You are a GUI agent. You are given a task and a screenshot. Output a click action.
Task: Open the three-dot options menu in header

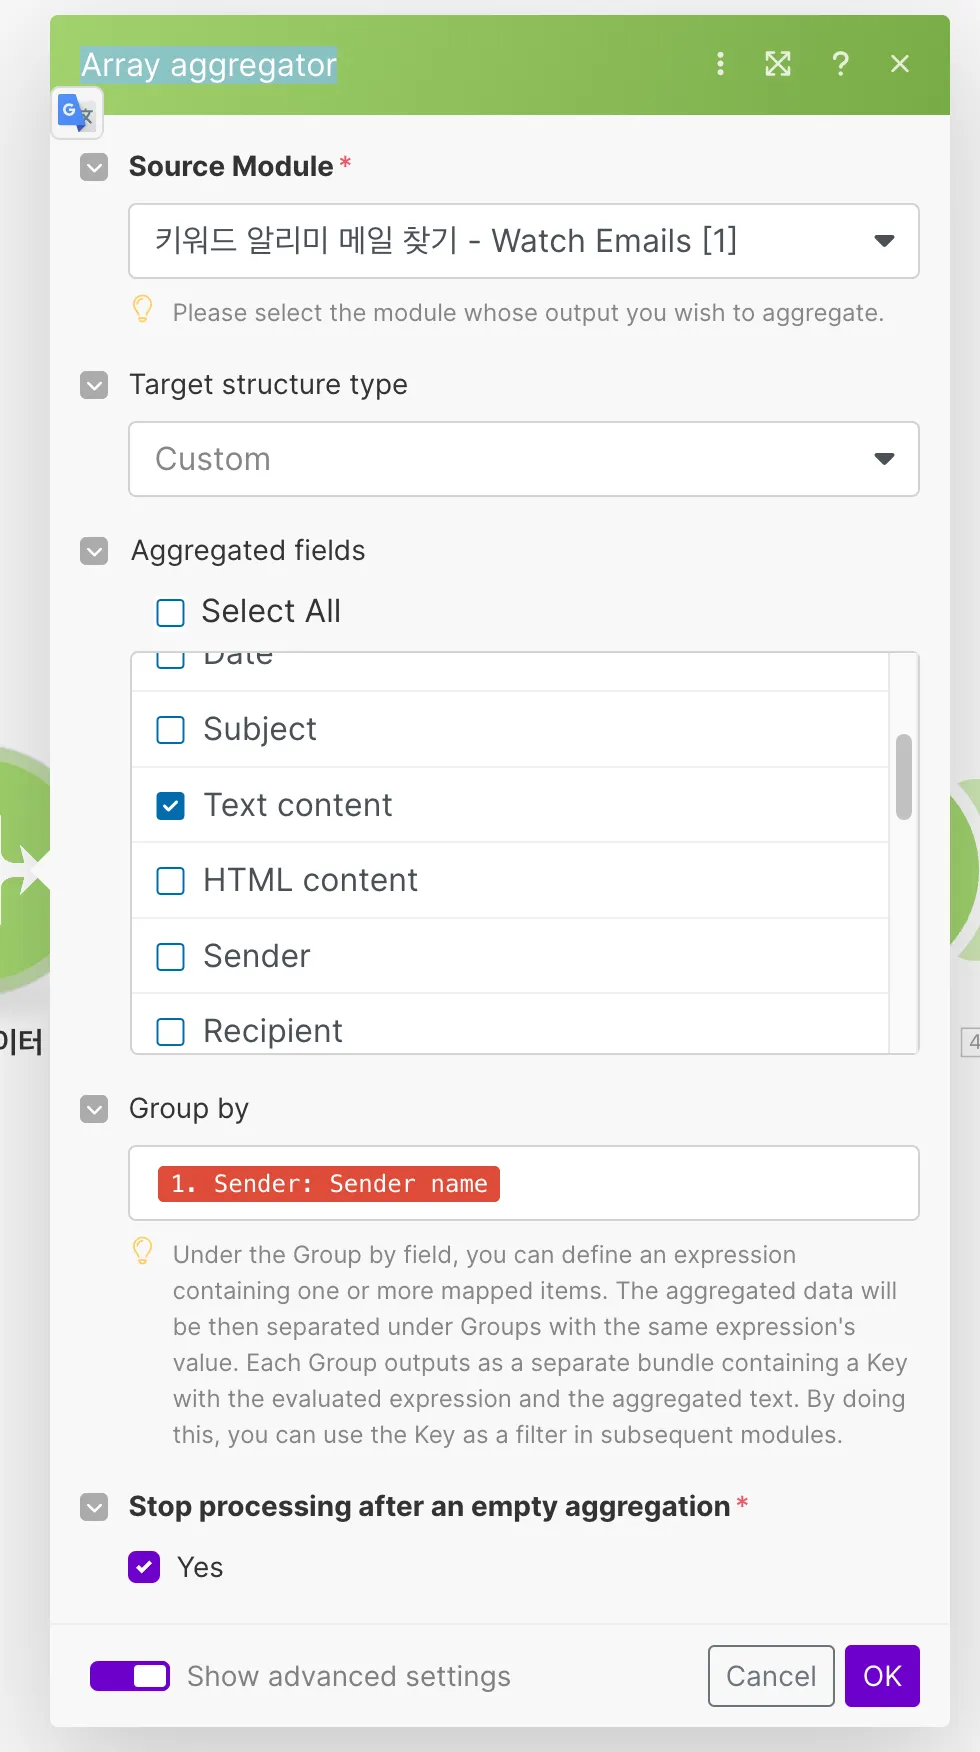[x=720, y=64]
